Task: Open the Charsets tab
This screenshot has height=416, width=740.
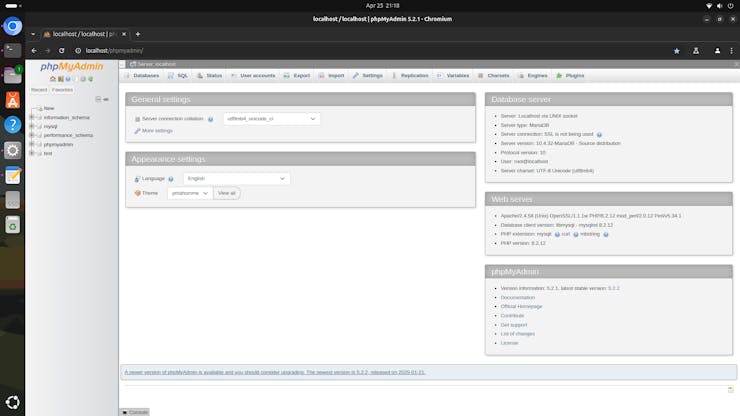Action: (494, 76)
